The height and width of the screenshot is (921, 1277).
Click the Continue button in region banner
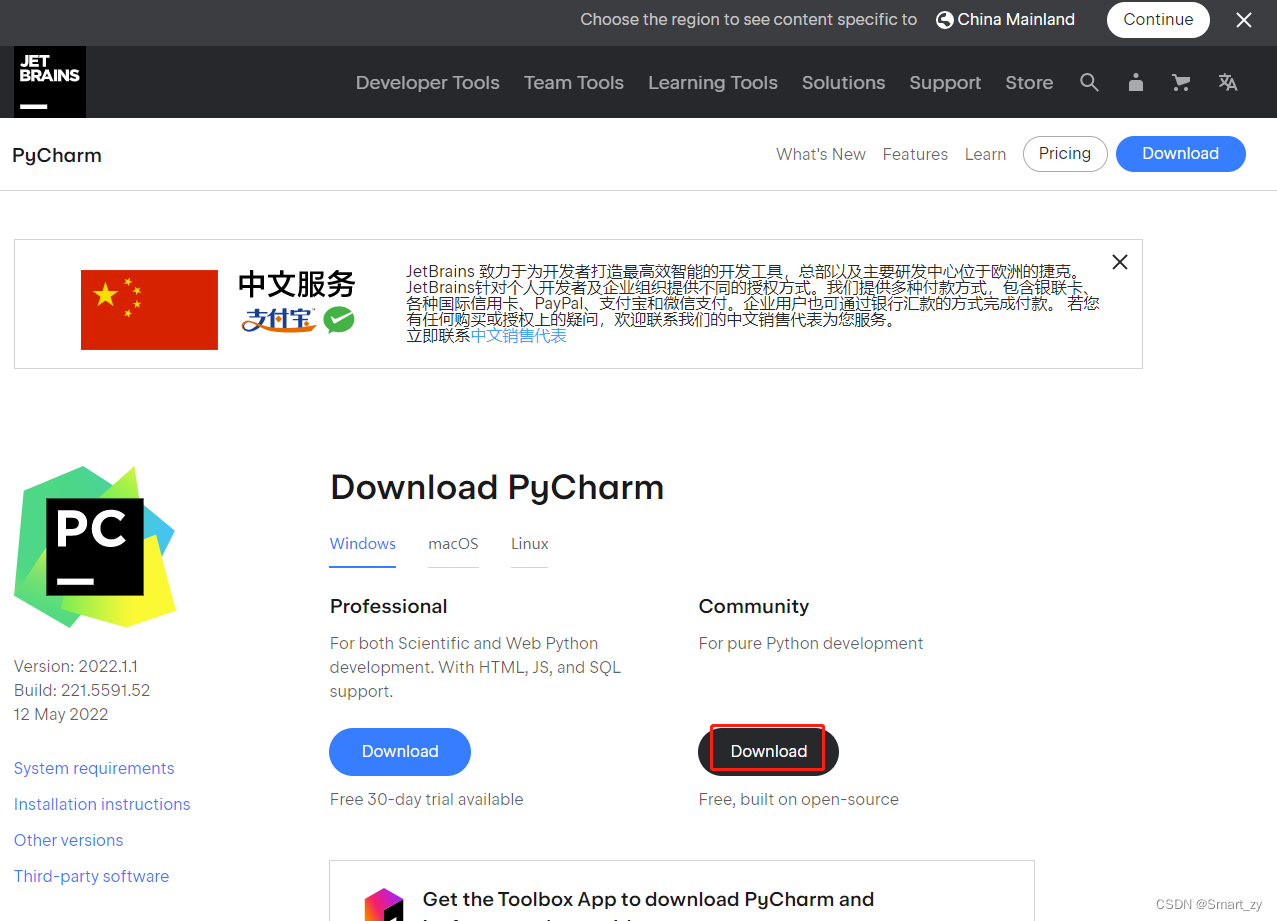[x=1158, y=19]
